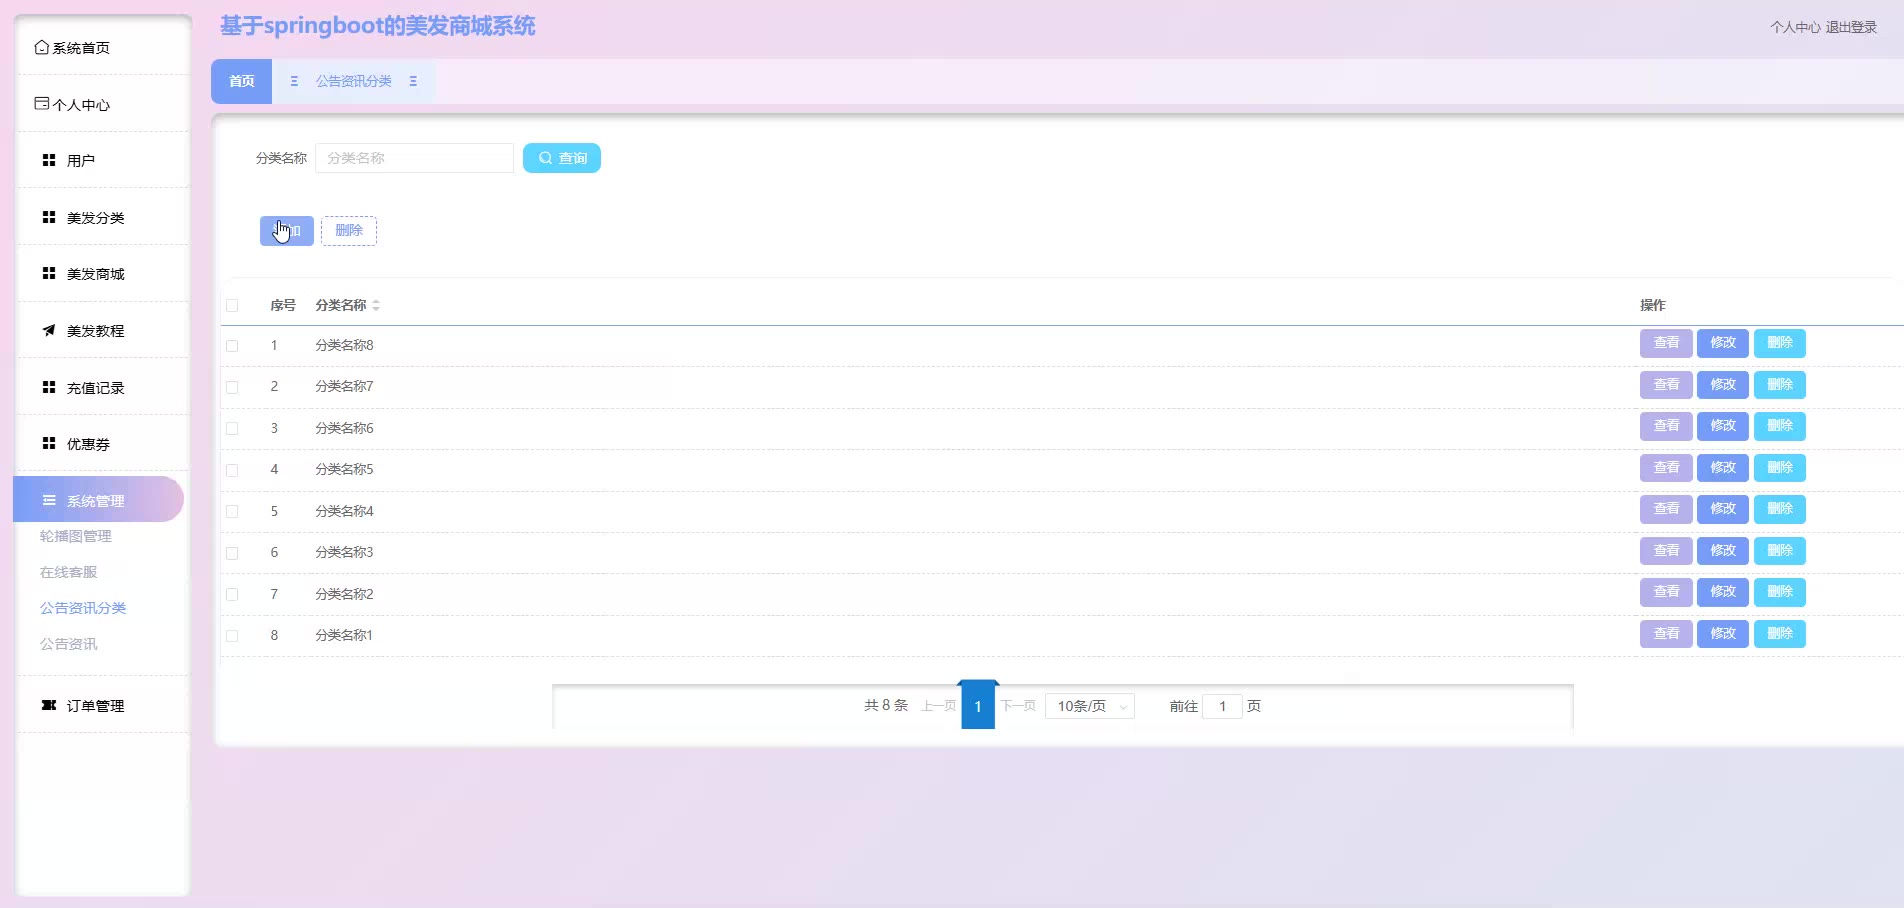Viewport: 1904px width, 908px height.
Task: Check the checkbox for row 分类名称4
Action: pyautogui.click(x=232, y=512)
